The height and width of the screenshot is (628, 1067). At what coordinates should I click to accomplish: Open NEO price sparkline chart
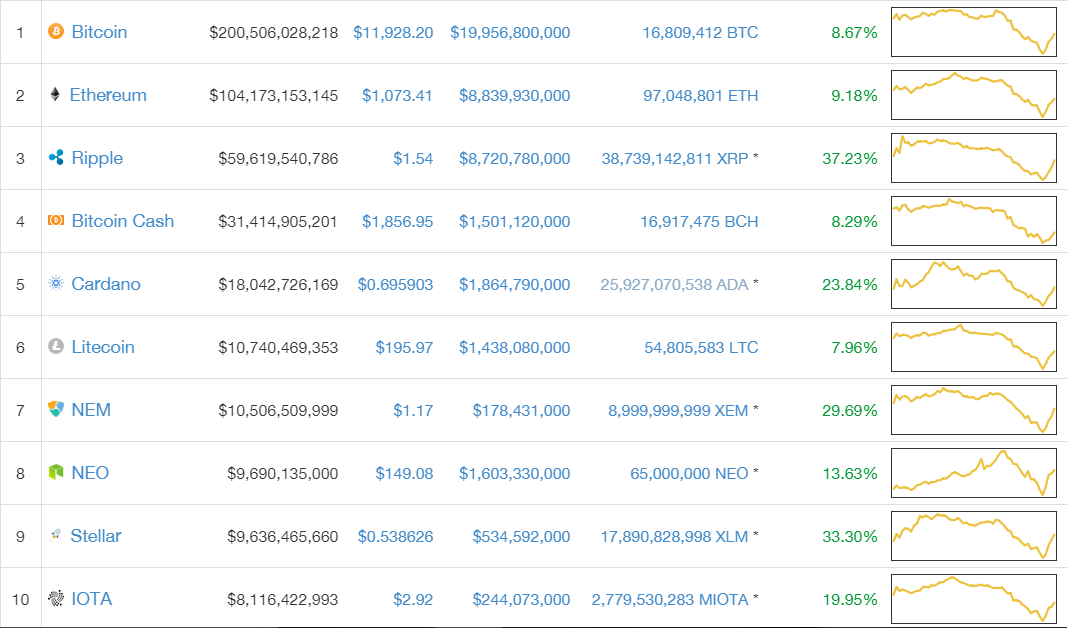(974, 473)
